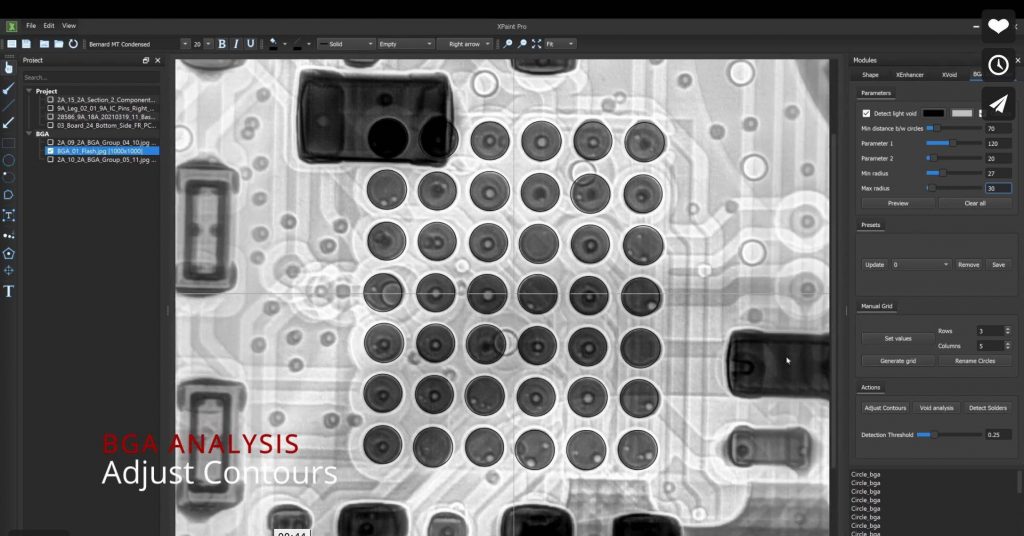The image size is (1024, 536).
Task: Click the save file icon
Action: (x=27, y=44)
